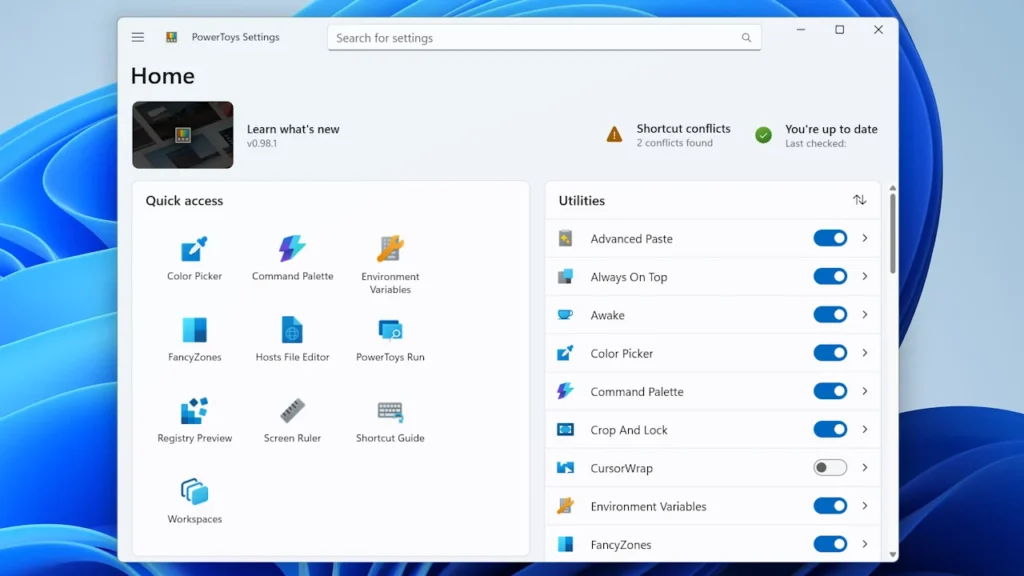The width and height of the screenshot is (1024, 576).
Task: Click the Crop And Lock utility icon
Action: pyautogui.click(x=566, y=430)
